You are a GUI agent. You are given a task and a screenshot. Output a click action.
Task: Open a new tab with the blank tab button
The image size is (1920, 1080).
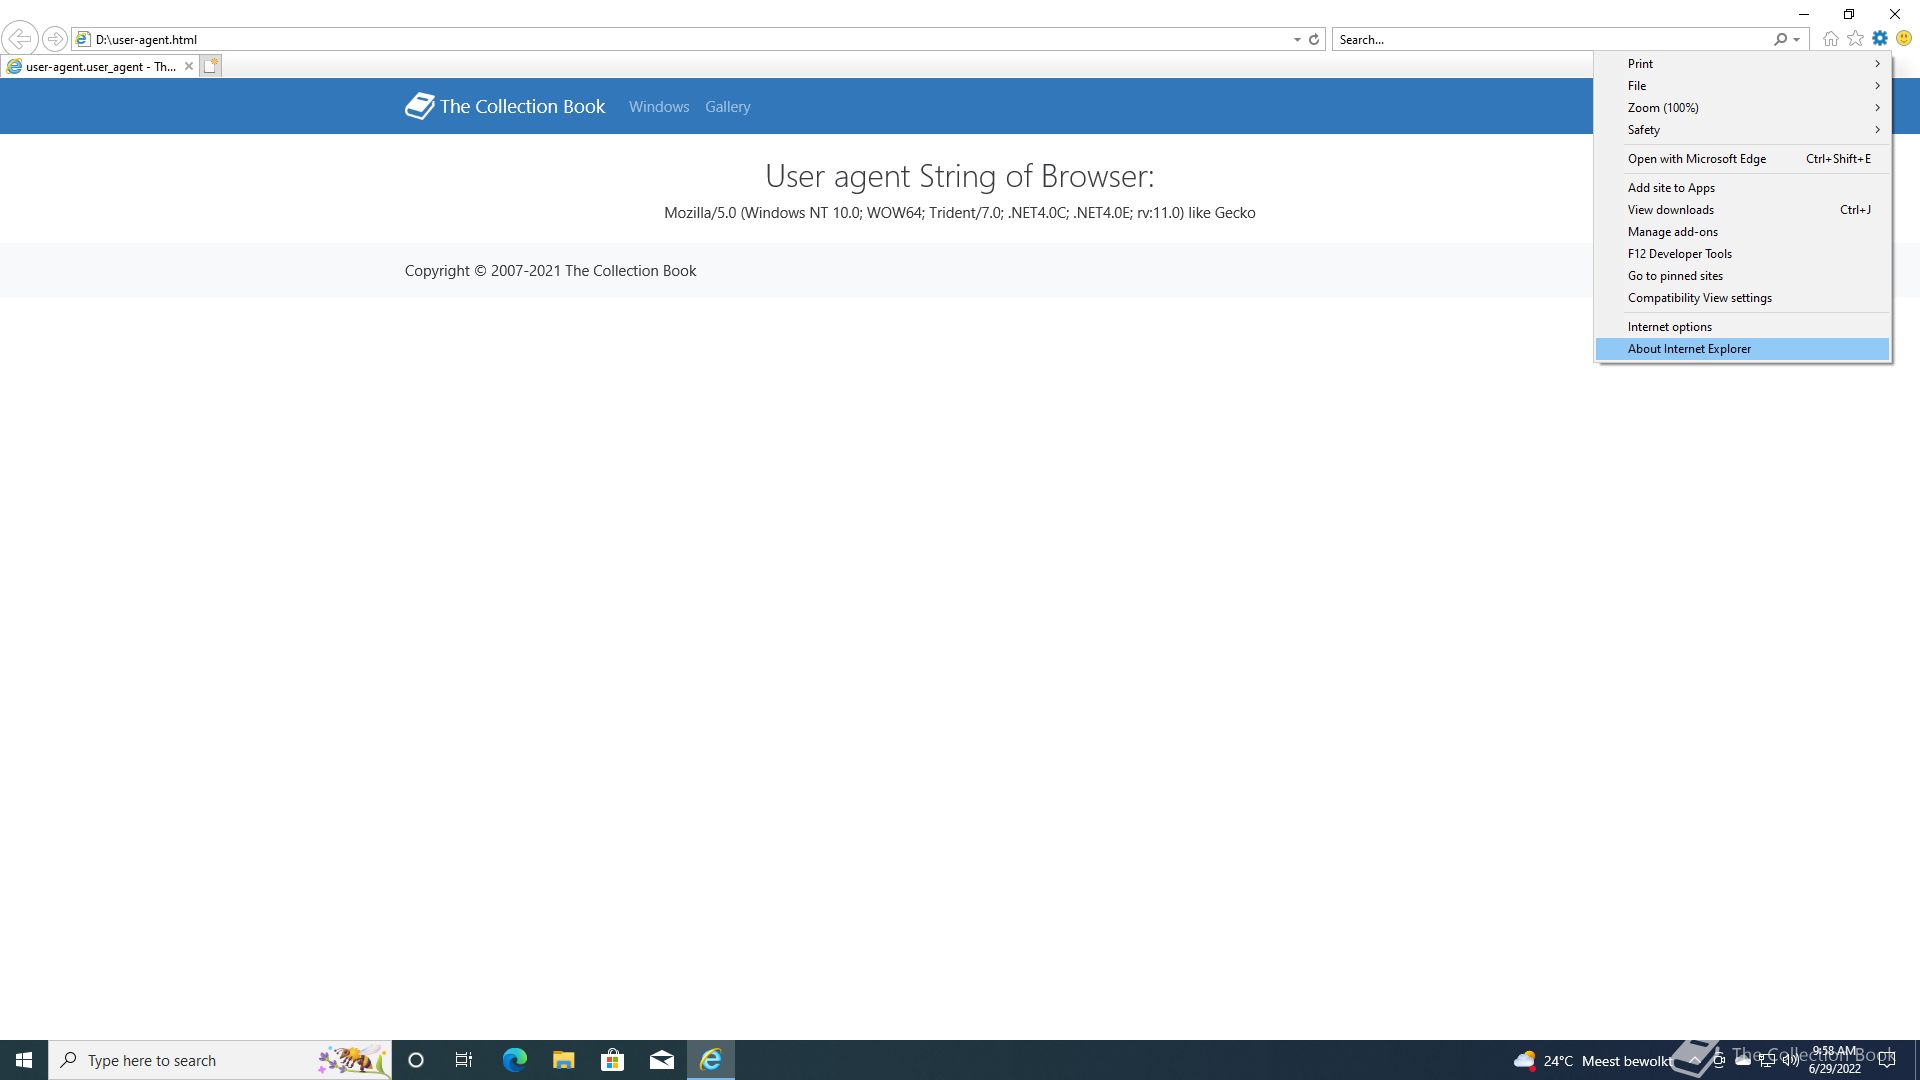click(210, 66)
